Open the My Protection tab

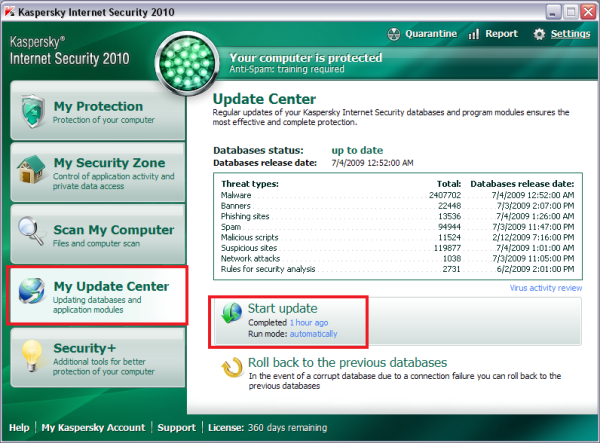98,110
